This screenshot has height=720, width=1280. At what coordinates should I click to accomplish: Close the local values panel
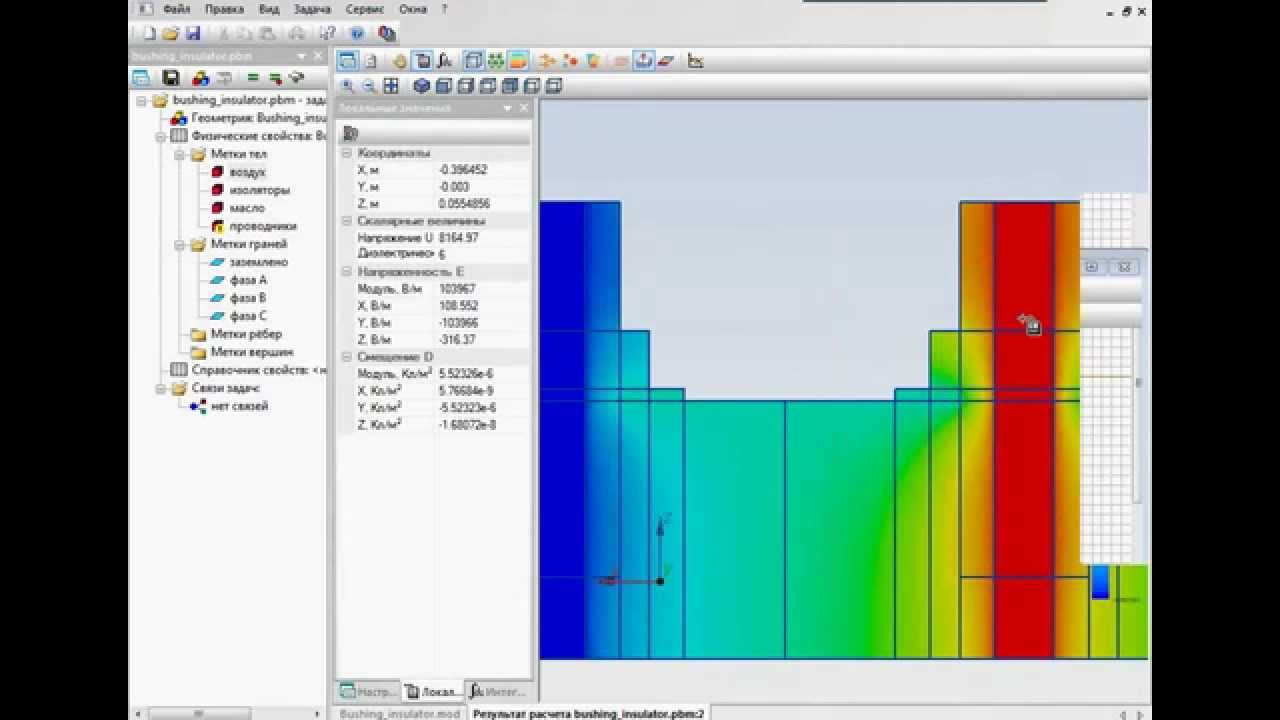click(x=523, y=108)
